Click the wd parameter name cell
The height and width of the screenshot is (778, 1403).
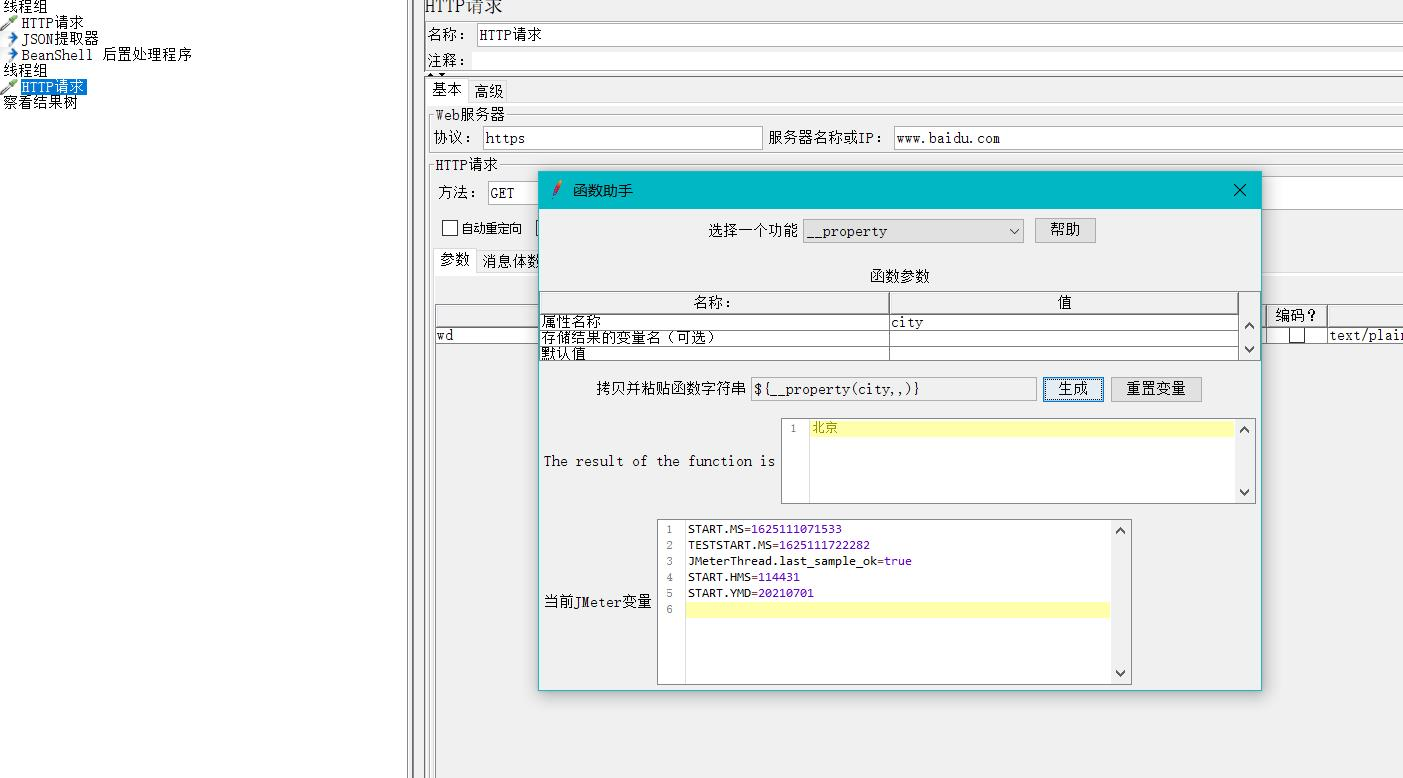pos(487,336)
